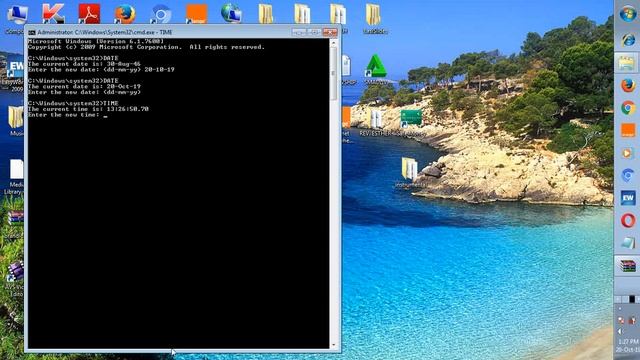Open the green triangle desktop shortcut

[376, 67]
